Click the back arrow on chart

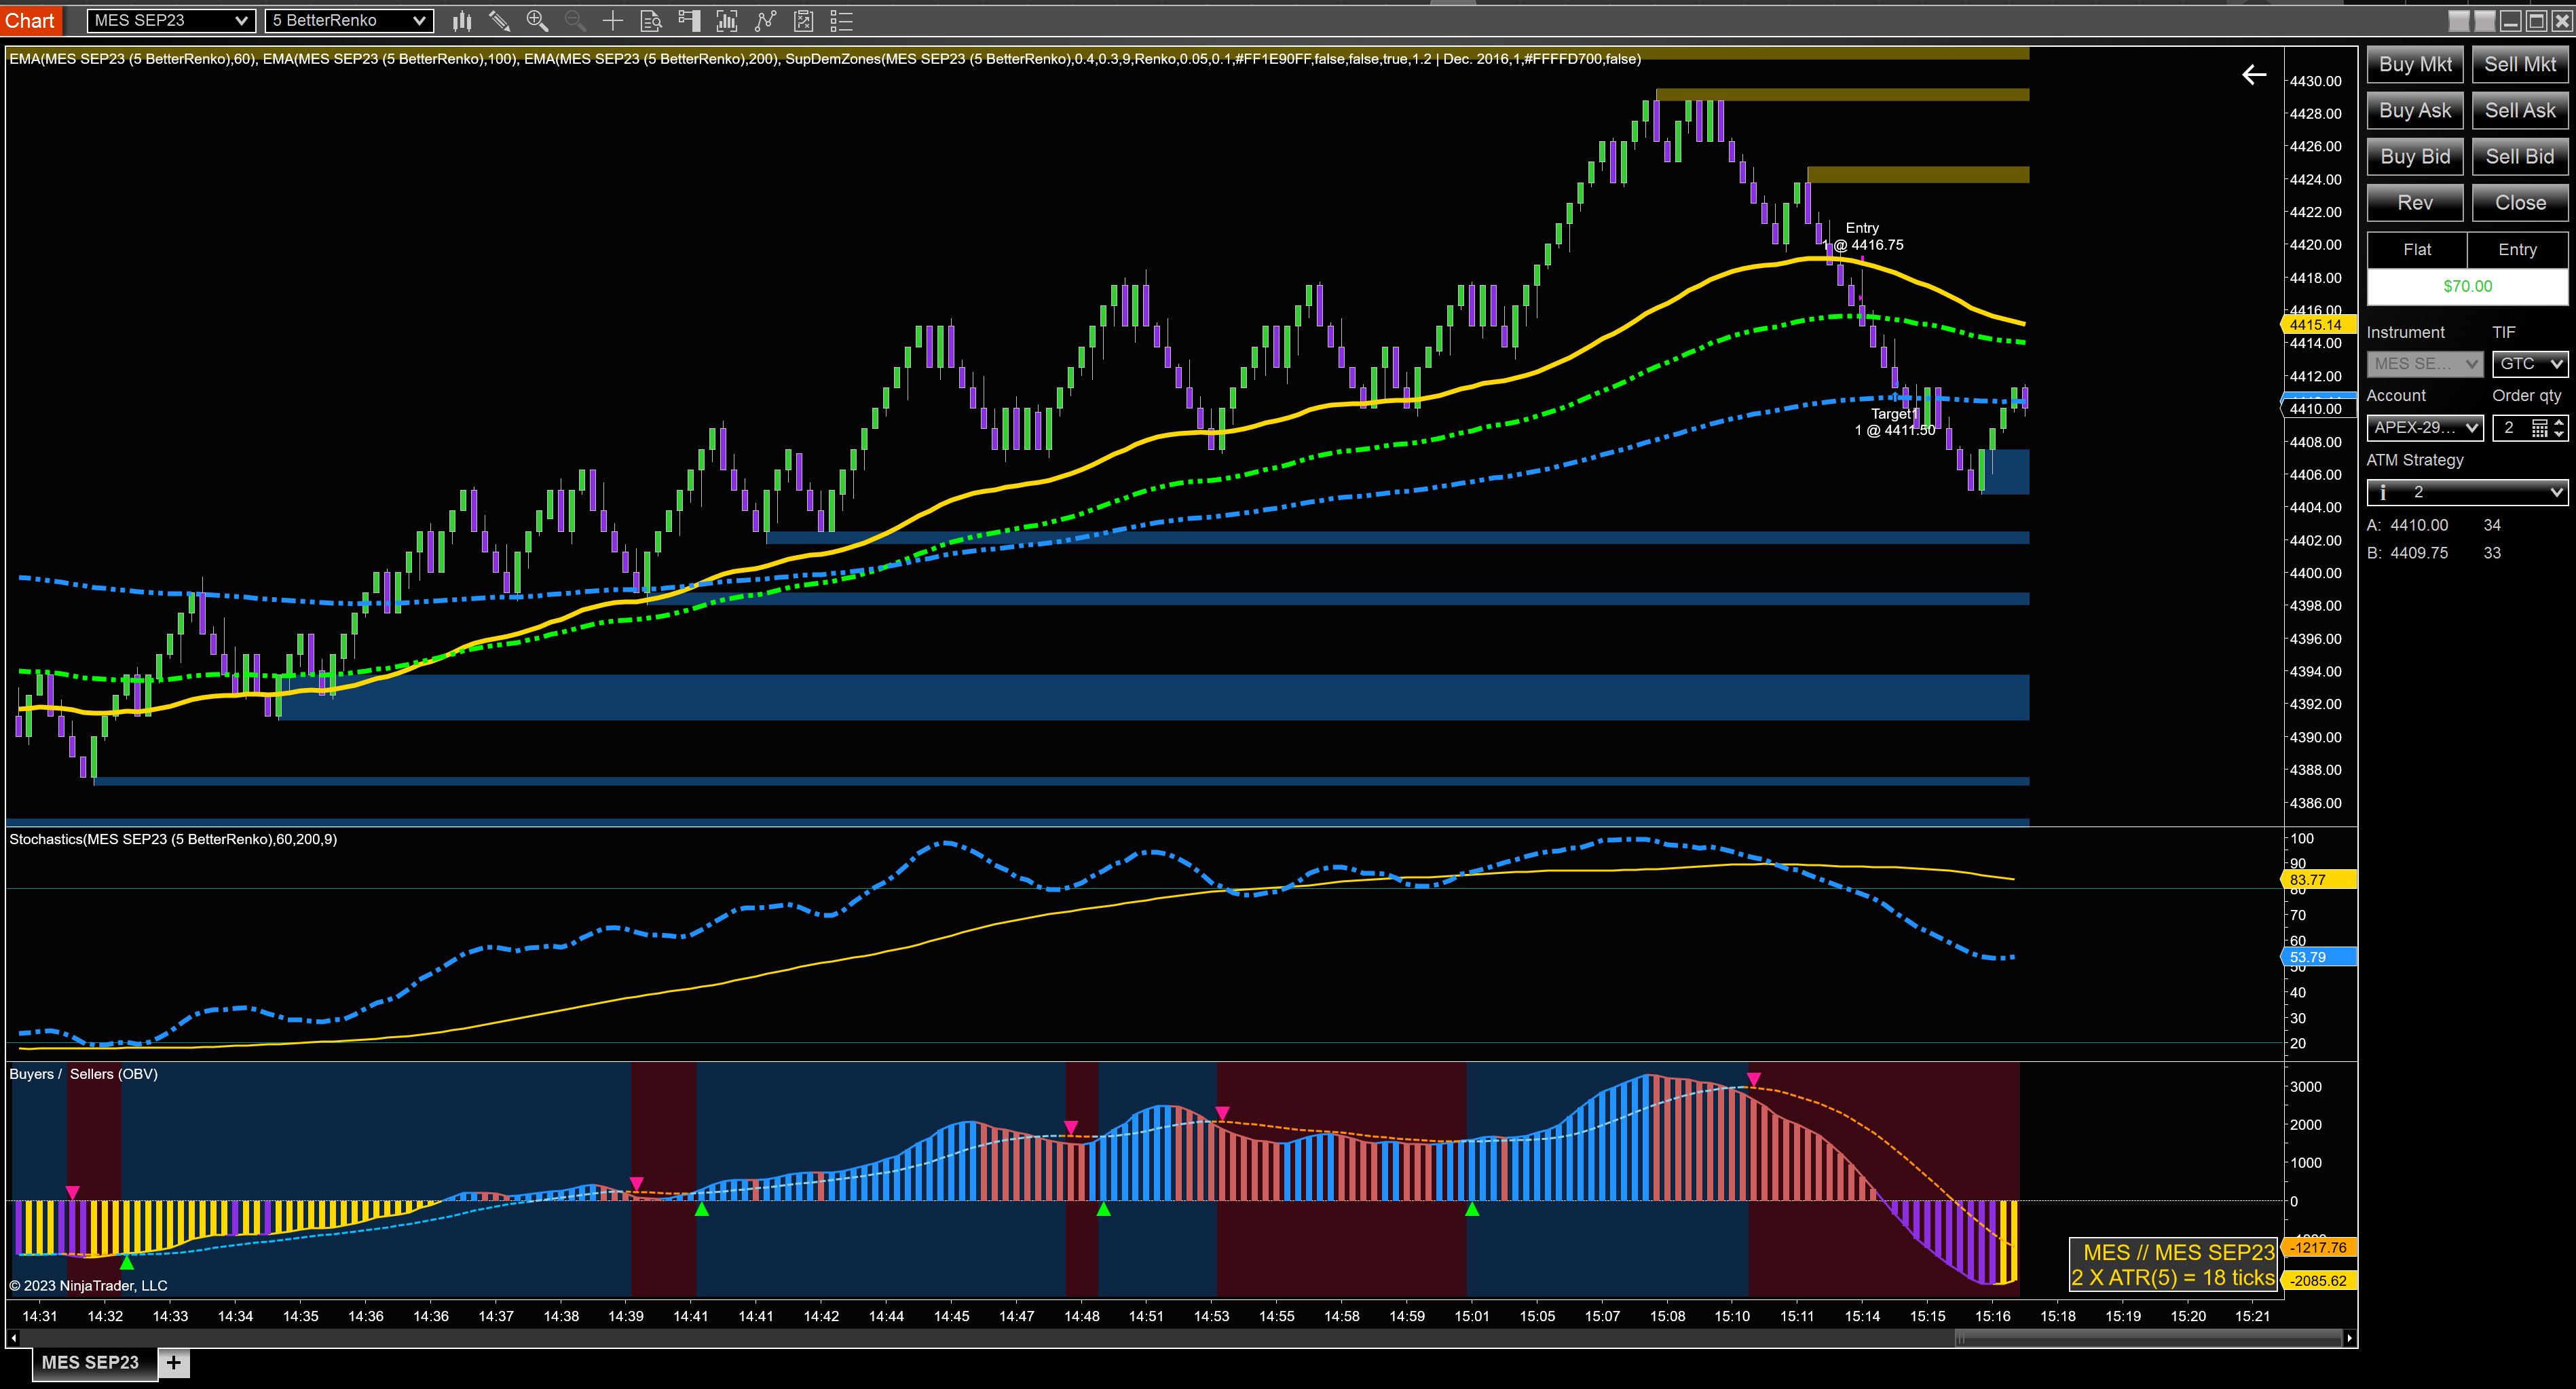[2254, 74]
